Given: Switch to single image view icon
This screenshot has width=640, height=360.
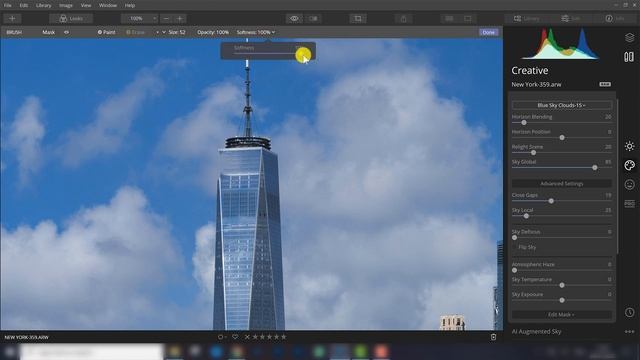Looking at the screenshot, I should click(x=468, y=18).
